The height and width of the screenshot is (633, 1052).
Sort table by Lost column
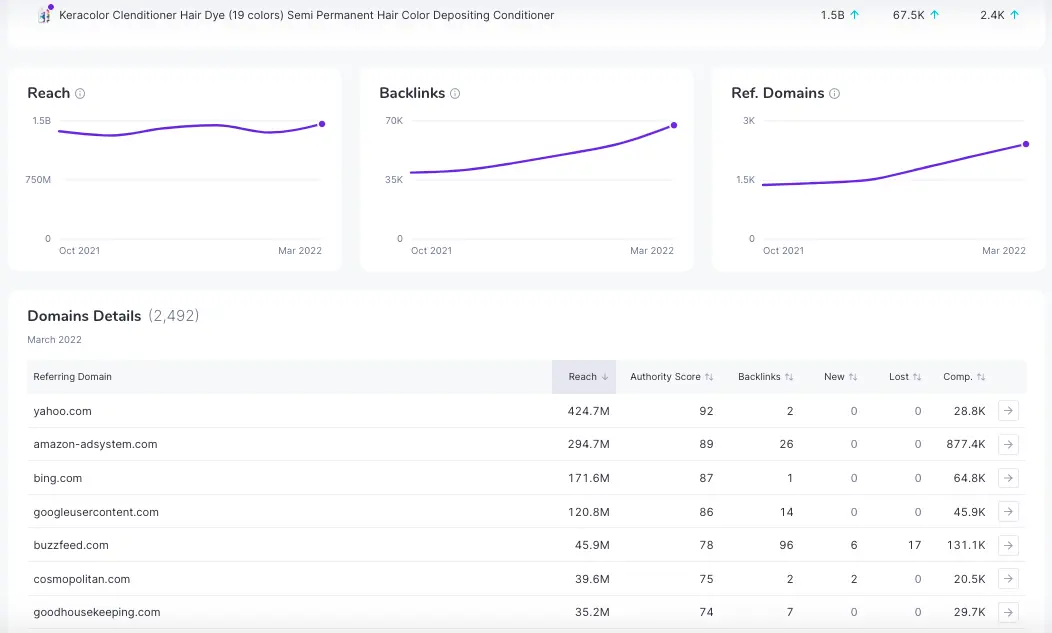point(905,377)
